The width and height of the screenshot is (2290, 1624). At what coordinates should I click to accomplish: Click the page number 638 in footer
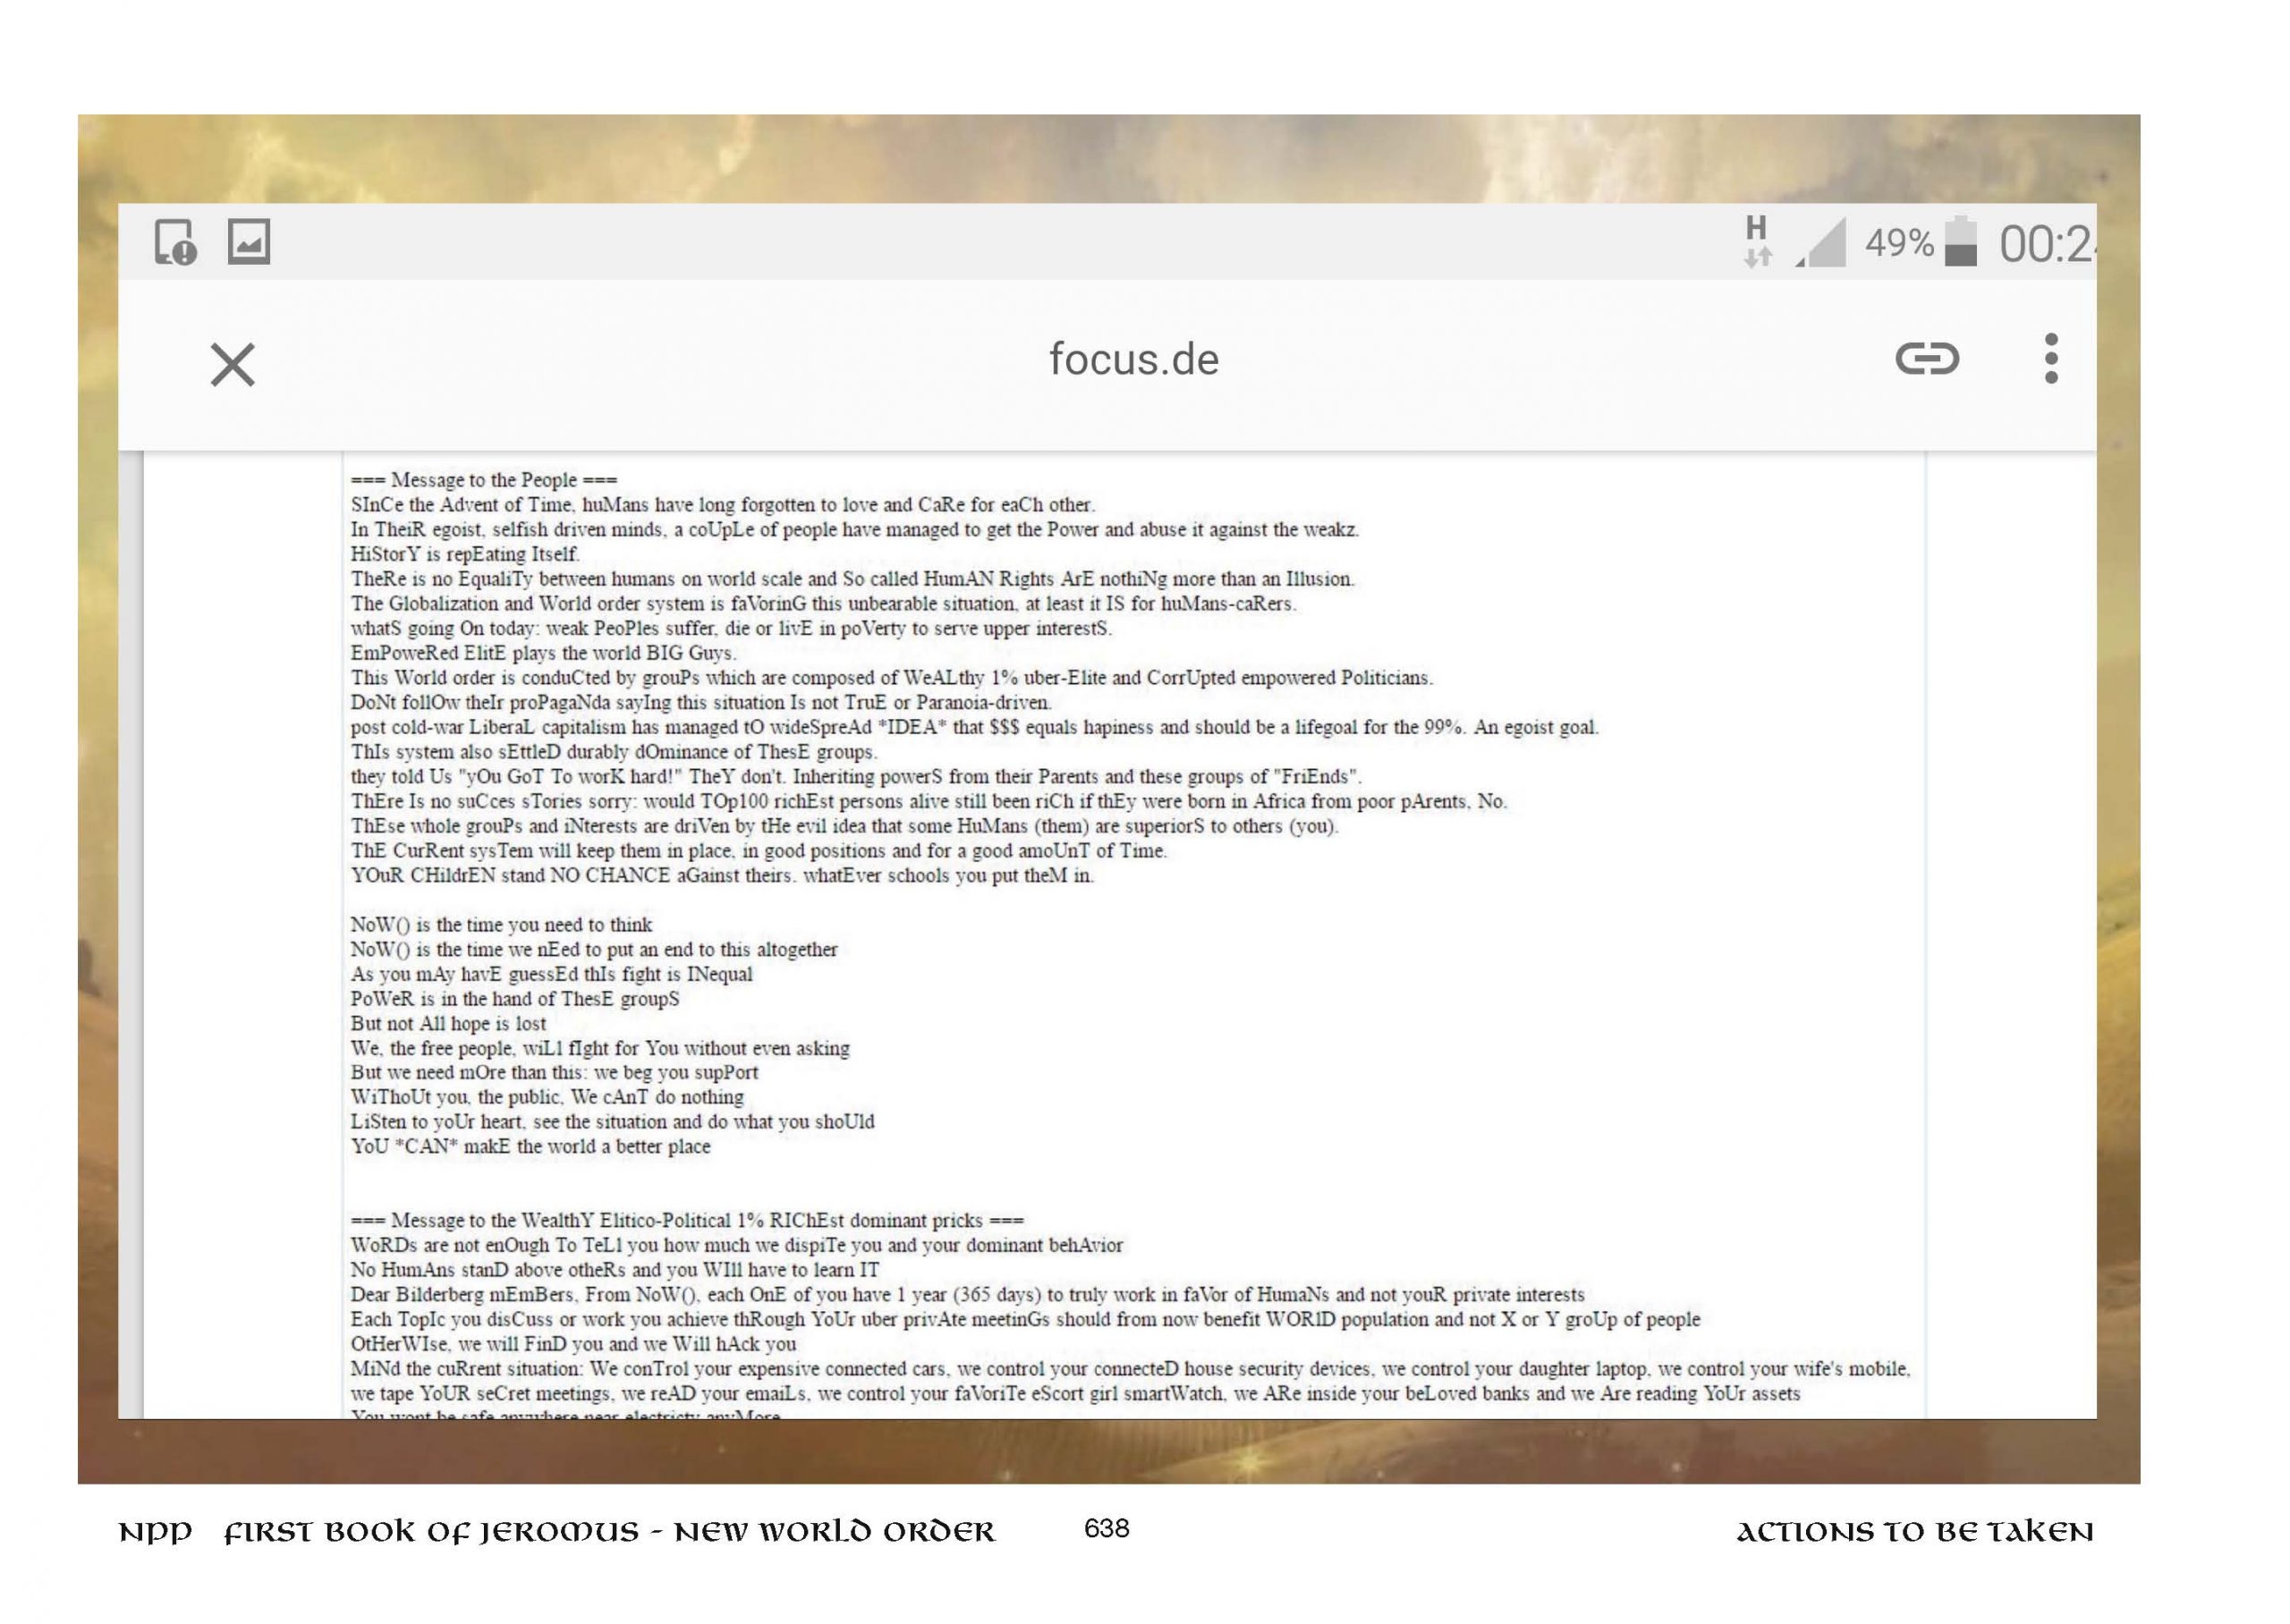pyautogui.click(x=1106, y=1528)
